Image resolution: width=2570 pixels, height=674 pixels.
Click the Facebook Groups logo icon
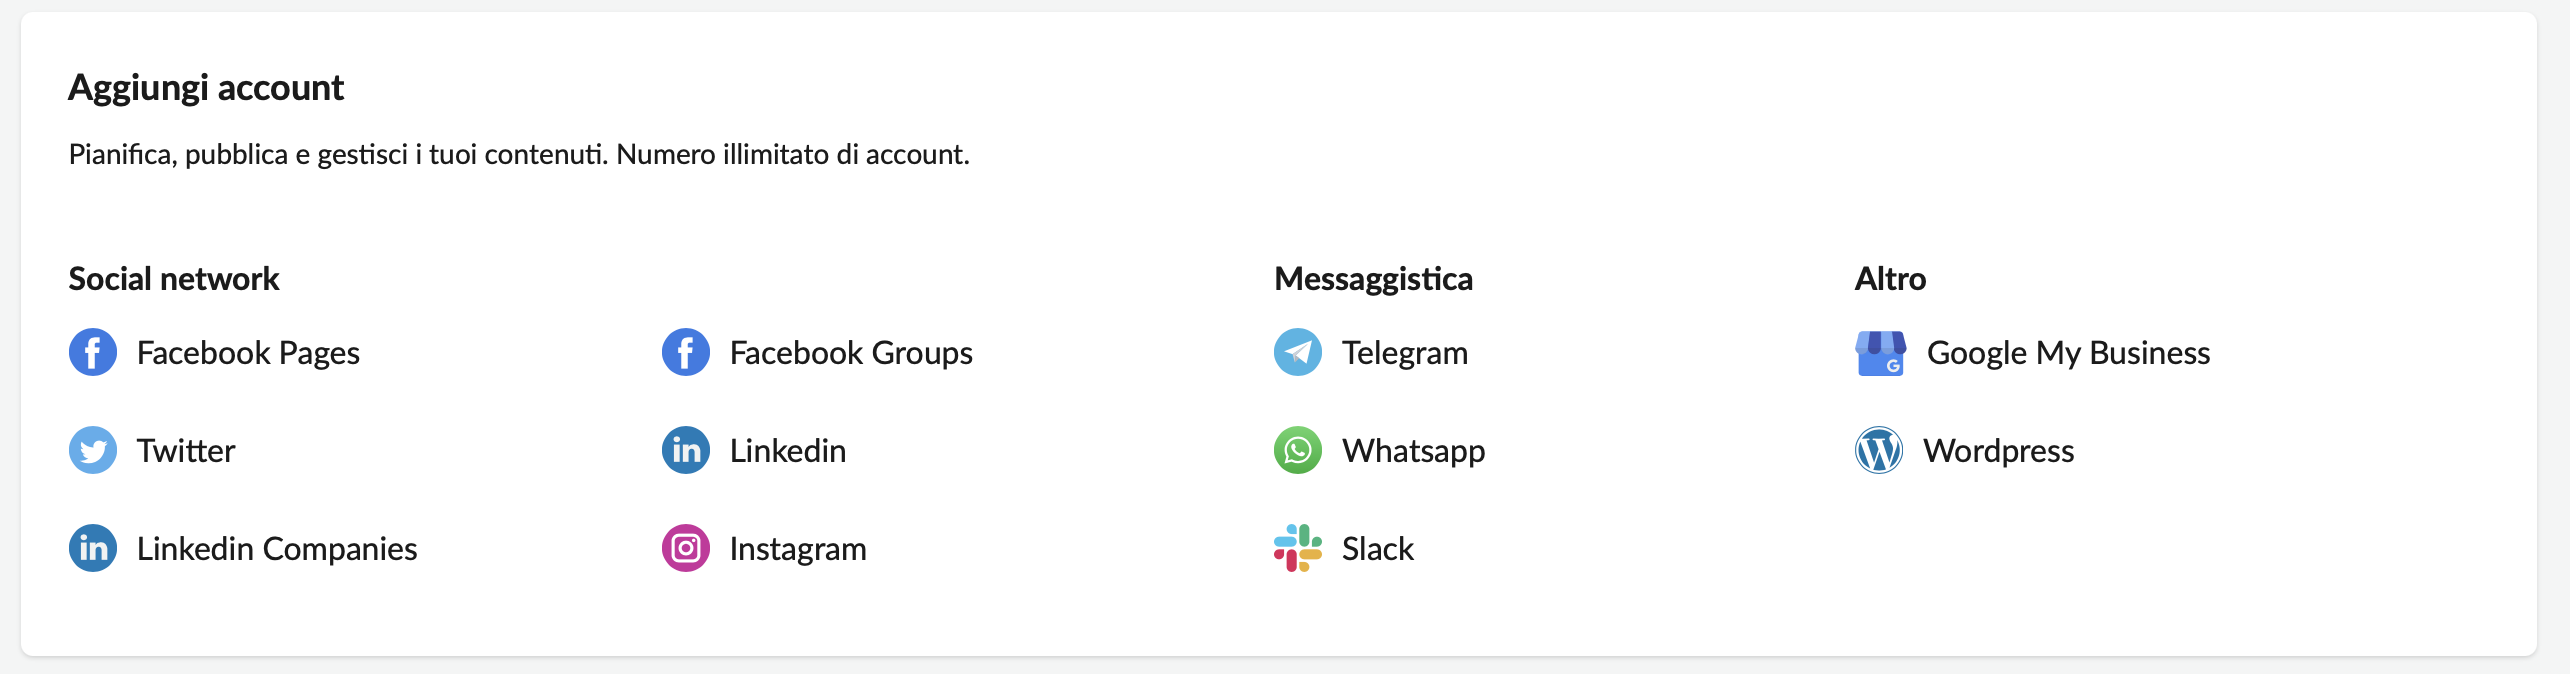click(x=686, y=352)
